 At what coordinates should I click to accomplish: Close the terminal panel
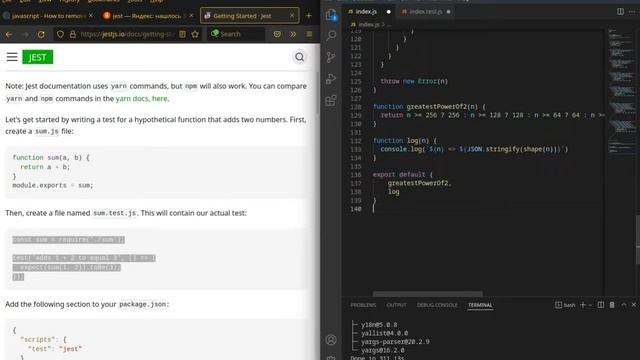coord(633,305)
